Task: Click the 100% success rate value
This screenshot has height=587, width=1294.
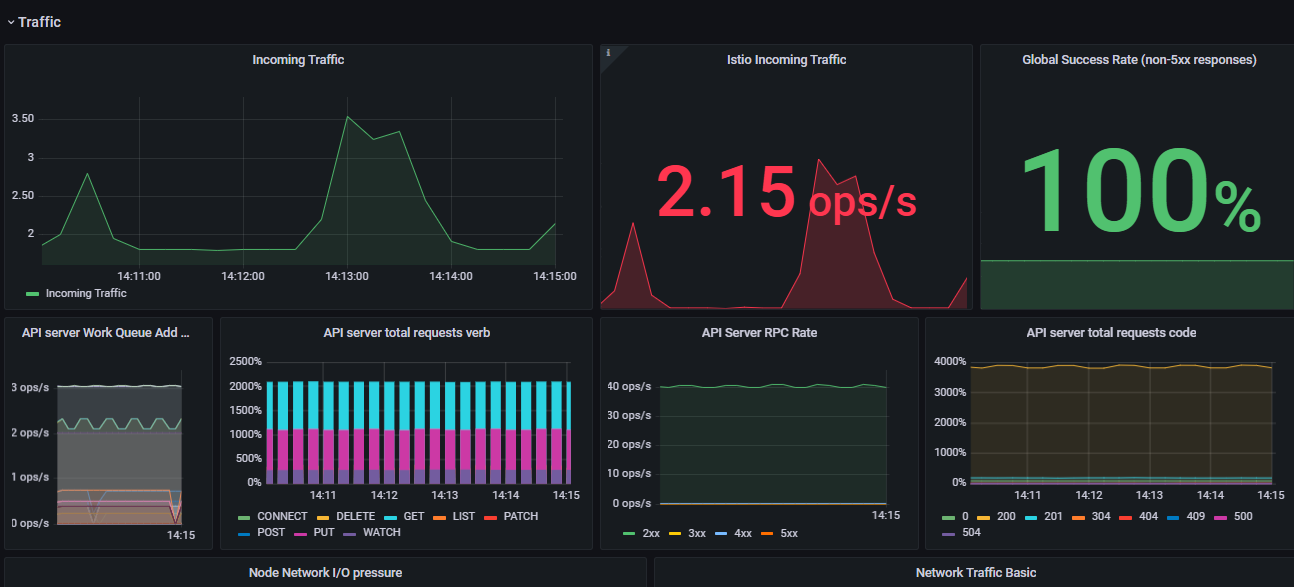Action: click(1139, 191)
